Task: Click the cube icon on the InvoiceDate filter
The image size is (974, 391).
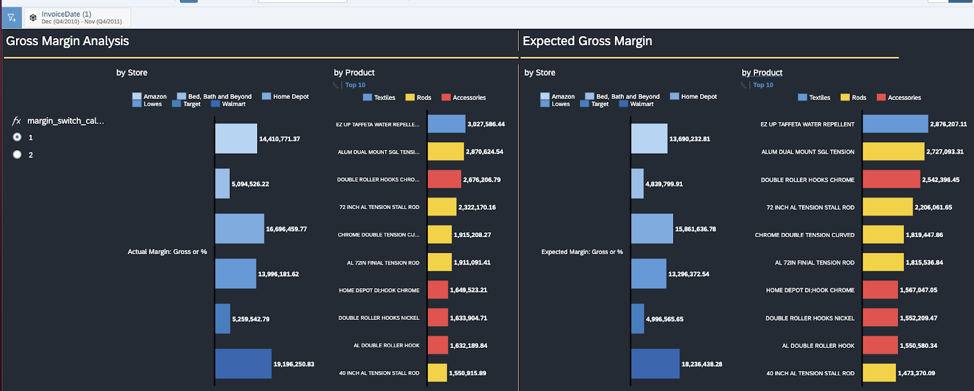Action: click(x=33, y=17)
